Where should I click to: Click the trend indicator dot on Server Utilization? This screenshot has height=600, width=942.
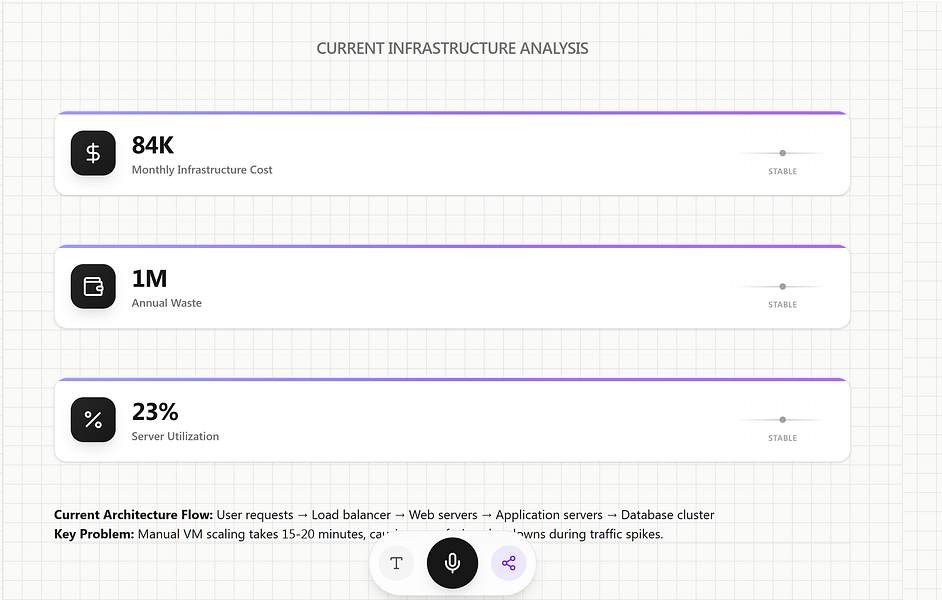point(782,420)
